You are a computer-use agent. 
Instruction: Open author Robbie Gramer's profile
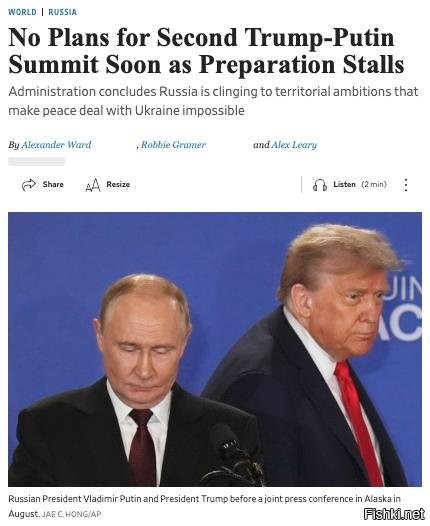(173, 145)
